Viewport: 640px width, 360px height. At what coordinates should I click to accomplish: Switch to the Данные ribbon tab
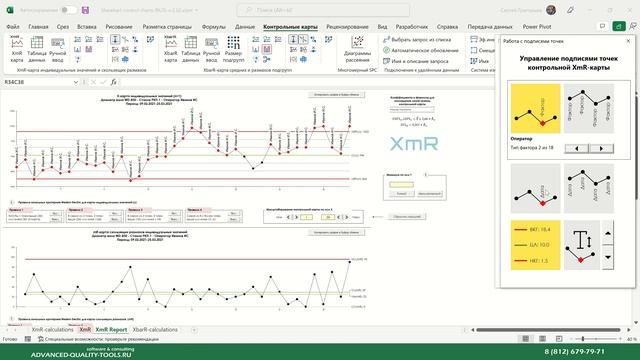coord(245,27)
